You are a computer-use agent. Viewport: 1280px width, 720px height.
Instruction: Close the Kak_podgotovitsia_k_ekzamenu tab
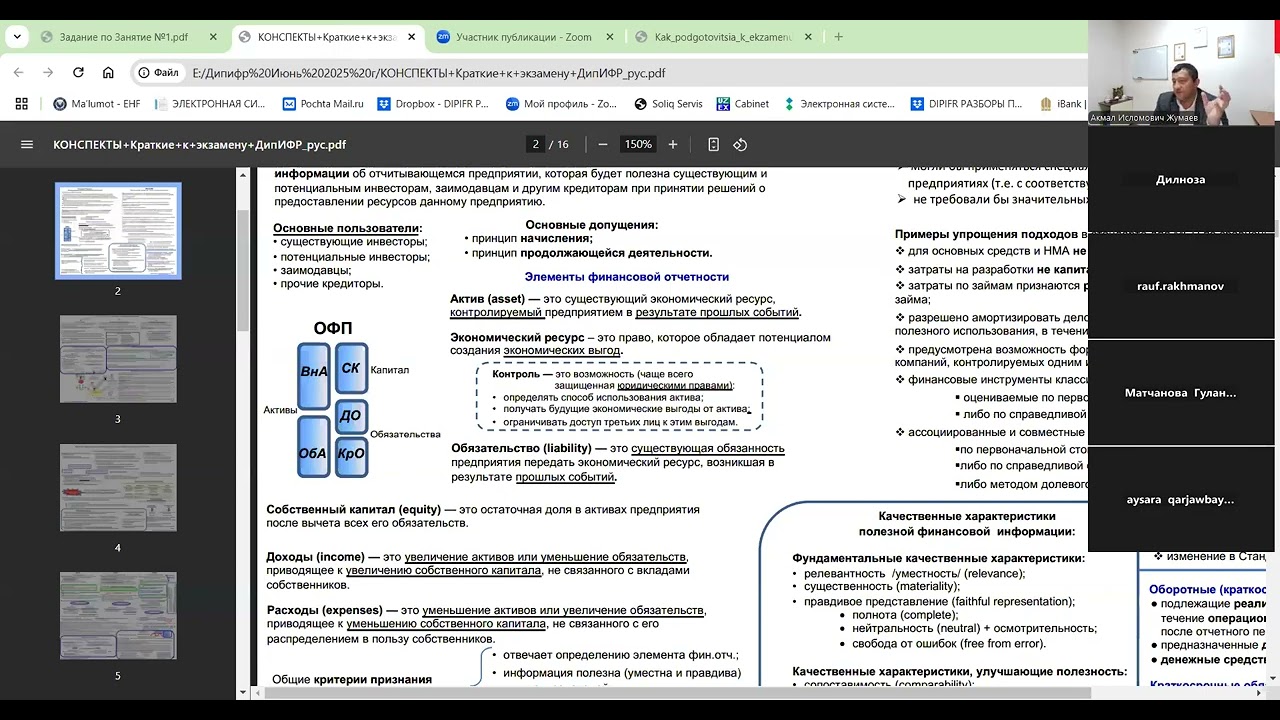[x=808, y=37]
